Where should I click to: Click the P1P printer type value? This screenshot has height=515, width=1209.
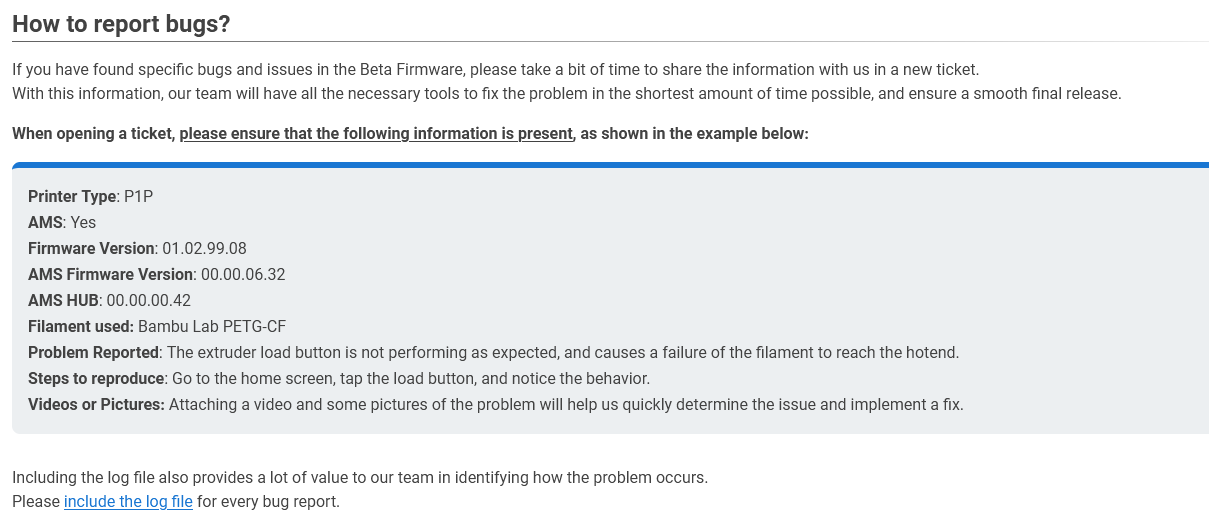pyautogui.click(x=138, y=196)
